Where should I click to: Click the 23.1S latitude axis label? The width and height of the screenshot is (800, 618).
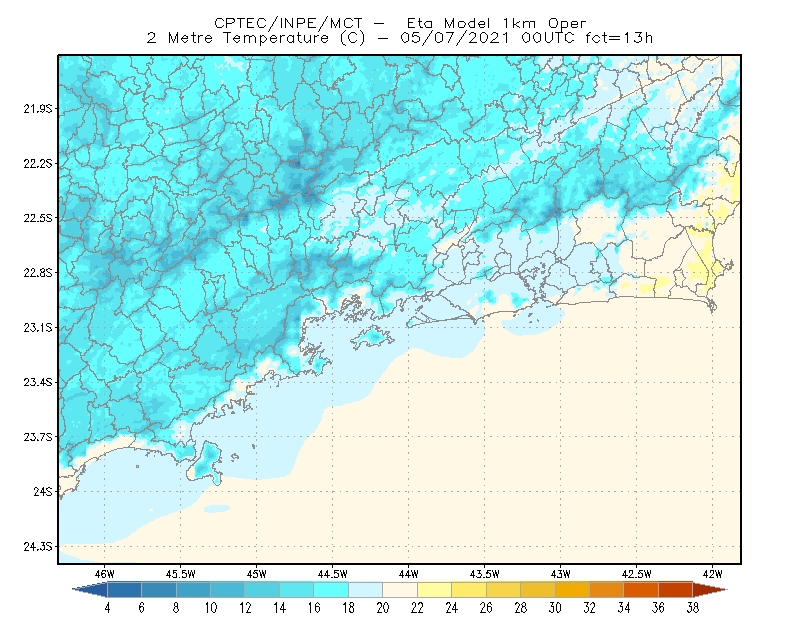pos(38,327)
